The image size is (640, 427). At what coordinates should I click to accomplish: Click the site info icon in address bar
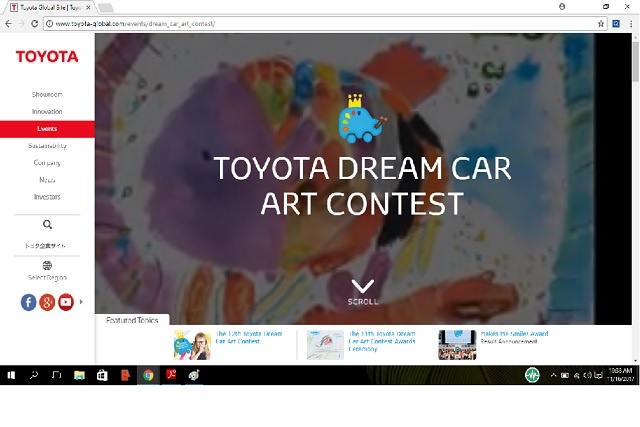[49, 24]
